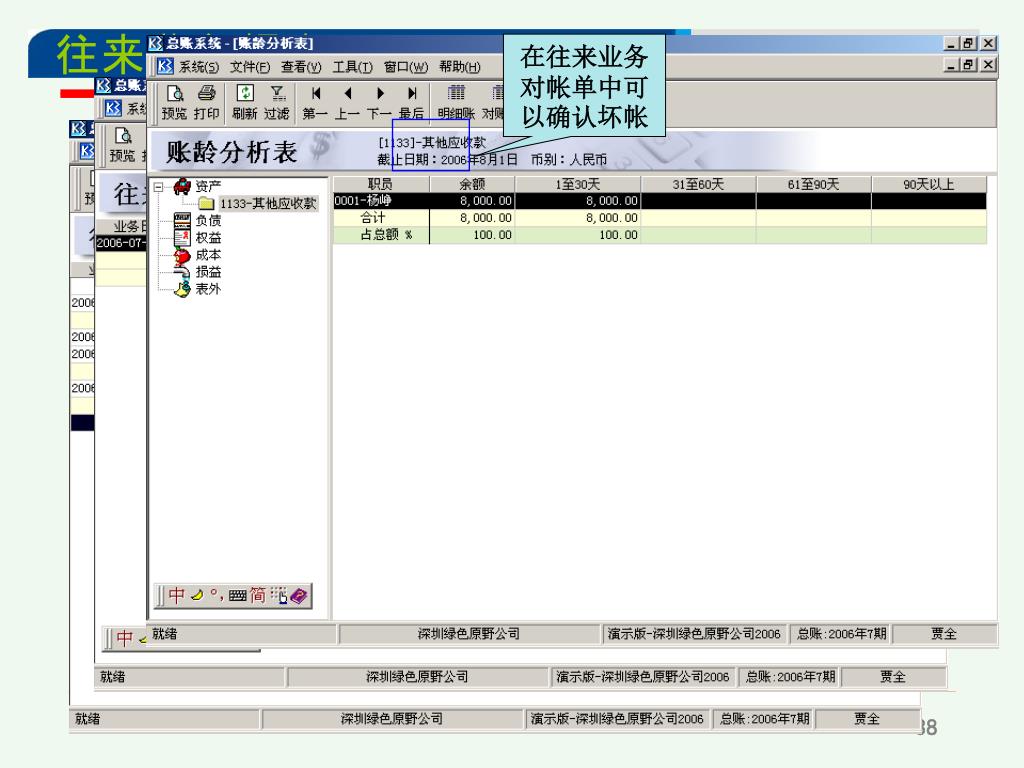The image size is (1024, 768).
Task: Open the 窗口(W) menu
Action: click(406, 67)
